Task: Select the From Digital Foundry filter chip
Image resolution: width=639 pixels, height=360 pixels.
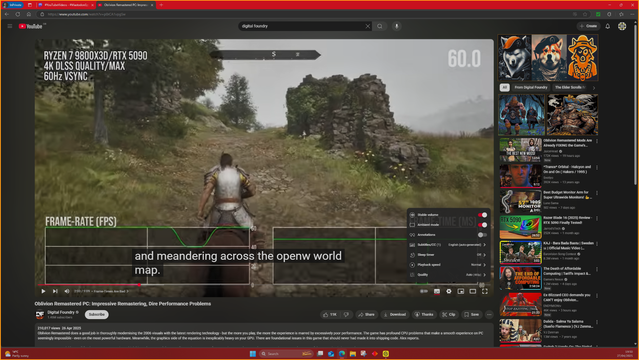Action: (531, 87)
